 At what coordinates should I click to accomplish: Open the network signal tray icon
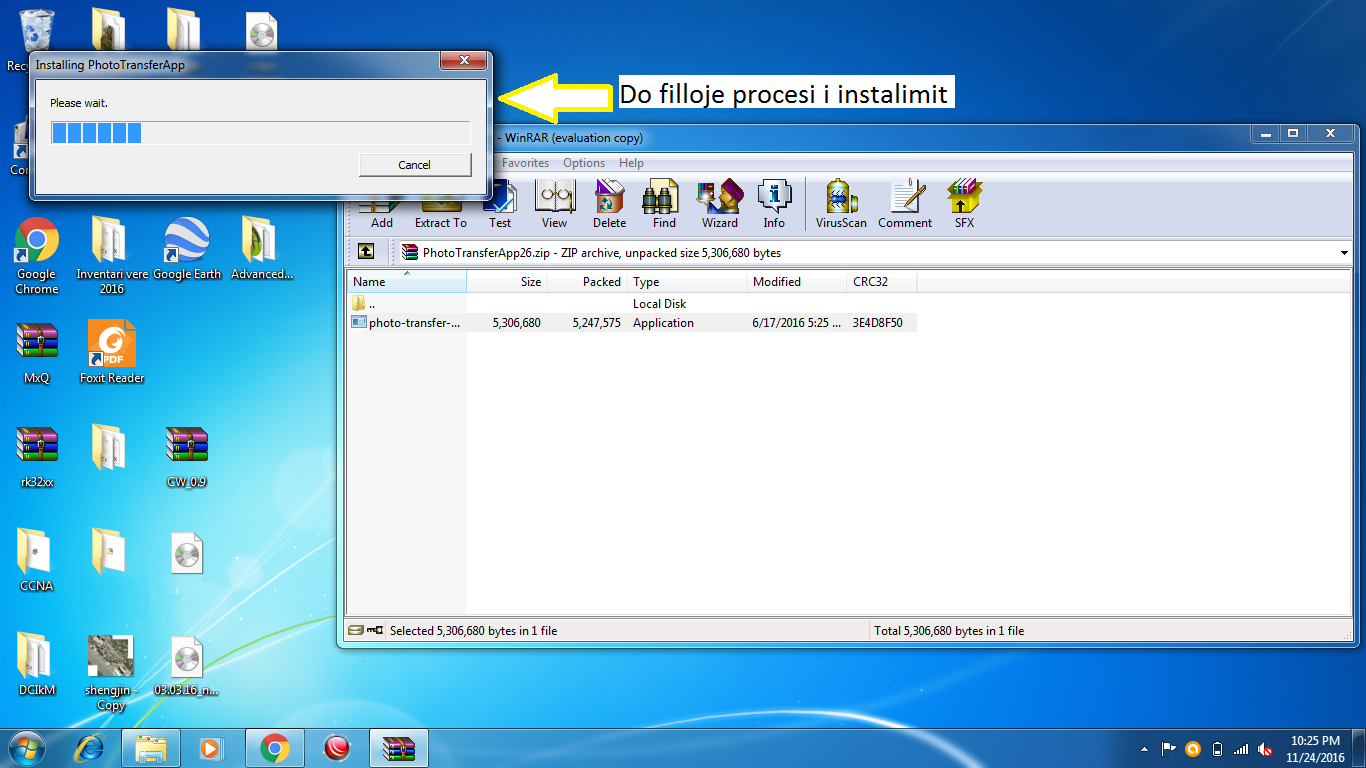point(1241,749)
